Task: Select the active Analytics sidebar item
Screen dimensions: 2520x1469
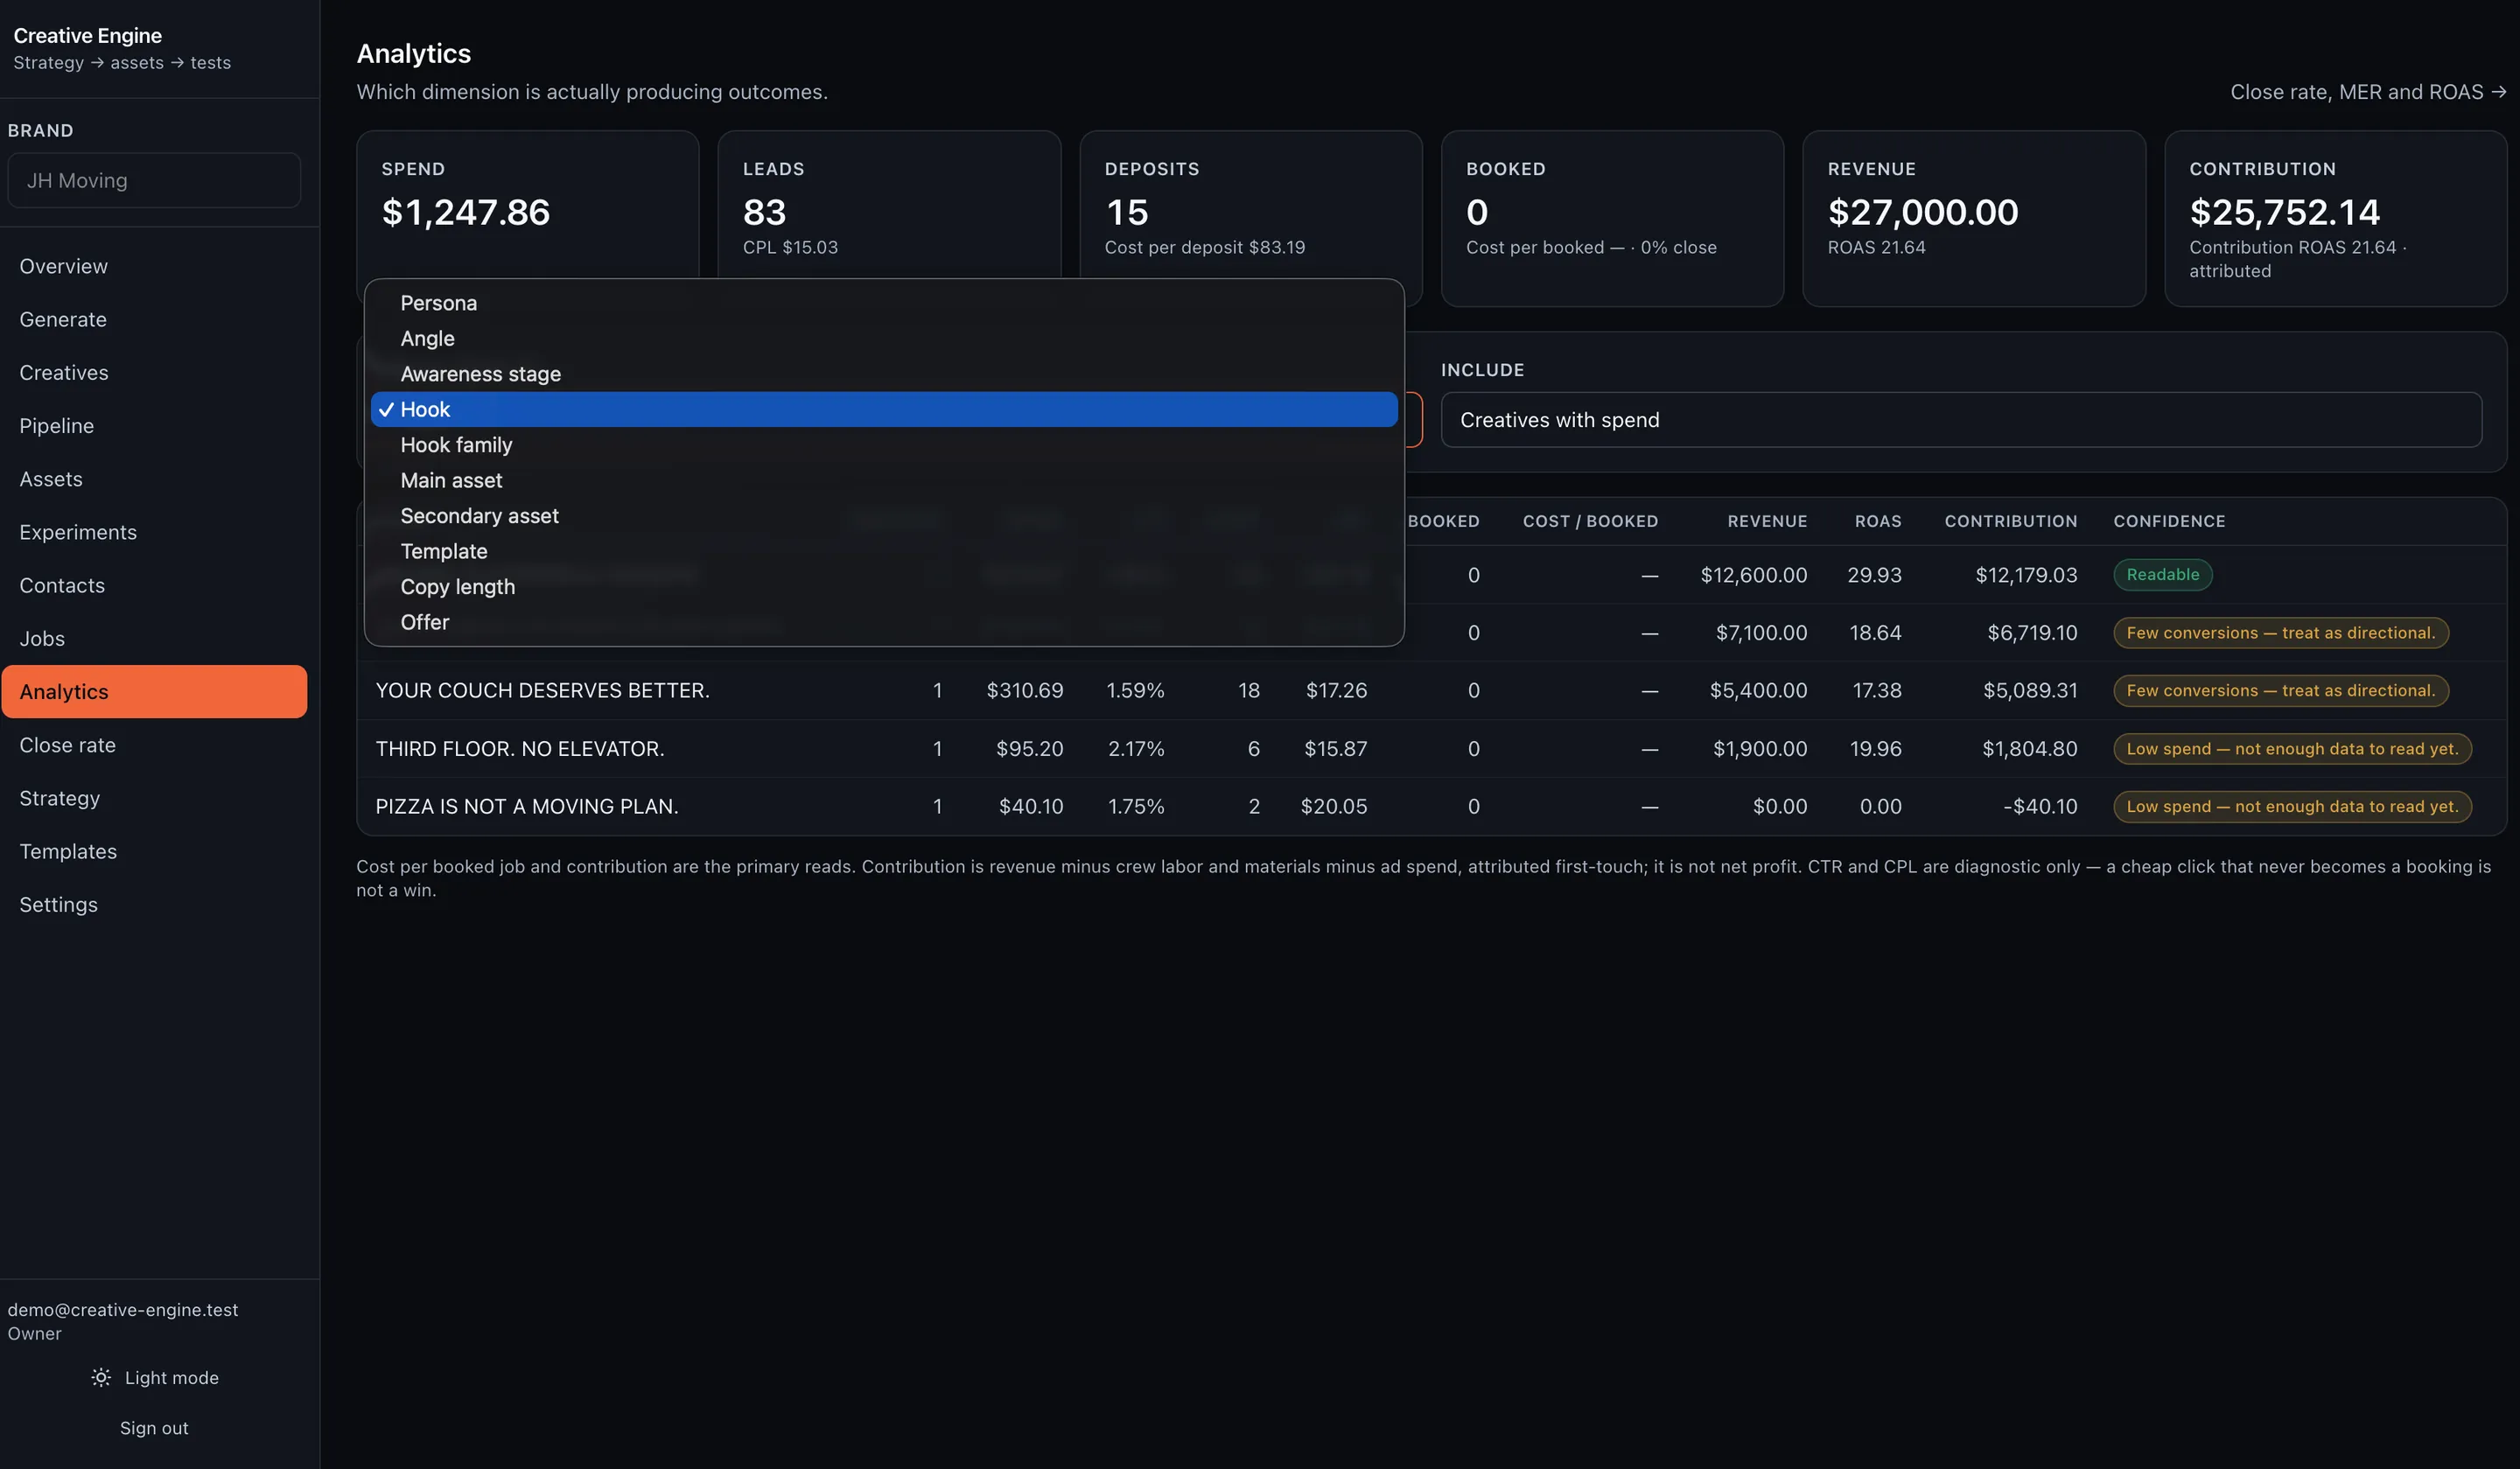Action: pyautogui.click(x=154, y=692)
